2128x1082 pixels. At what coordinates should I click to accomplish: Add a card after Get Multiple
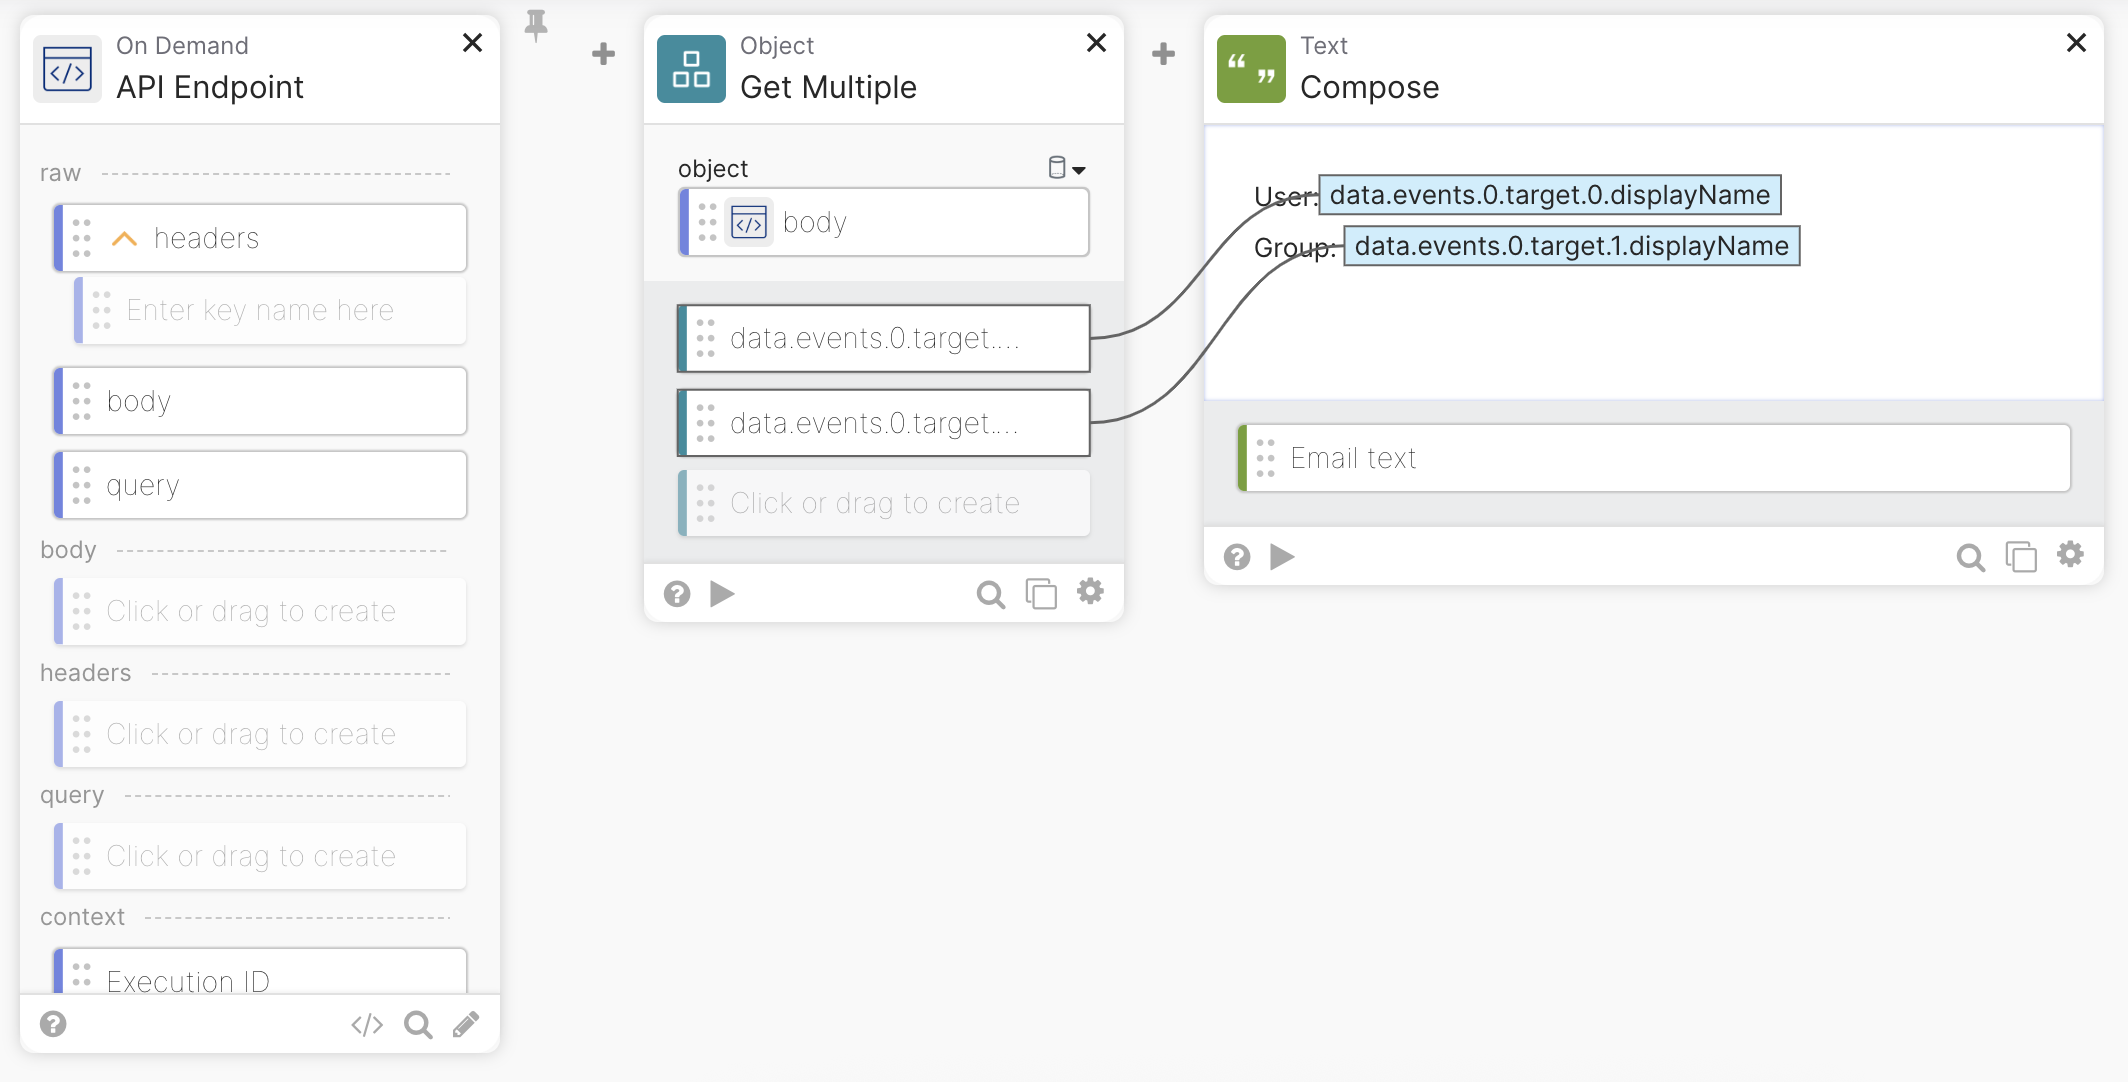1163,54
